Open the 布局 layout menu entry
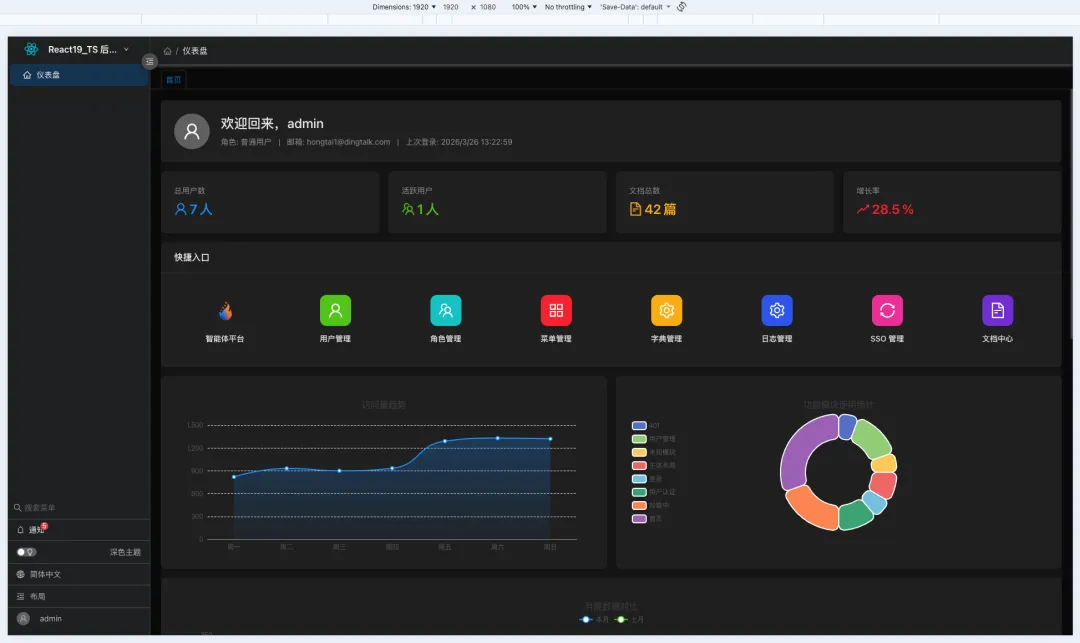 tap(79, 596)
